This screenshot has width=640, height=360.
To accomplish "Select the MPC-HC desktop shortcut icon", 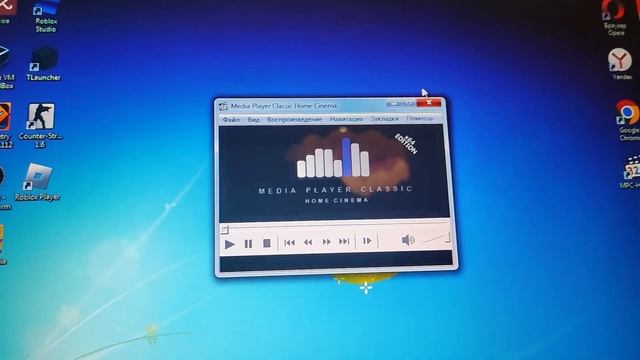I will point(631,172).
